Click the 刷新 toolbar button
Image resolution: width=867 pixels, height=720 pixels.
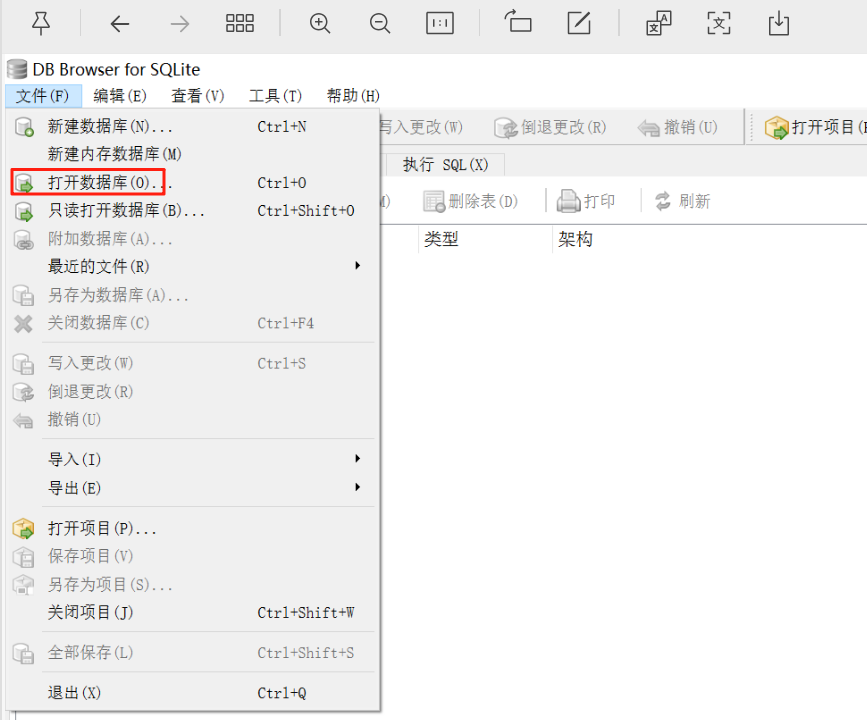point(682,201)
